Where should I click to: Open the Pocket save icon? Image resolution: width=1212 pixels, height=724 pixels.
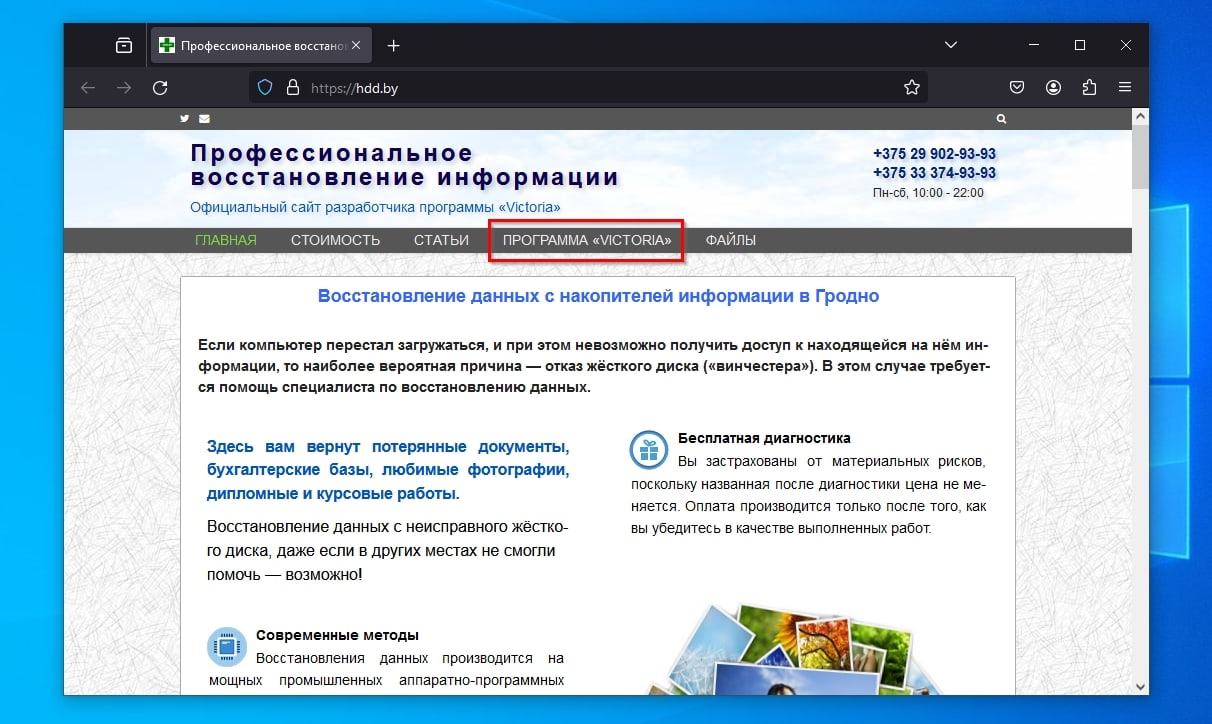coord(1017,88)
